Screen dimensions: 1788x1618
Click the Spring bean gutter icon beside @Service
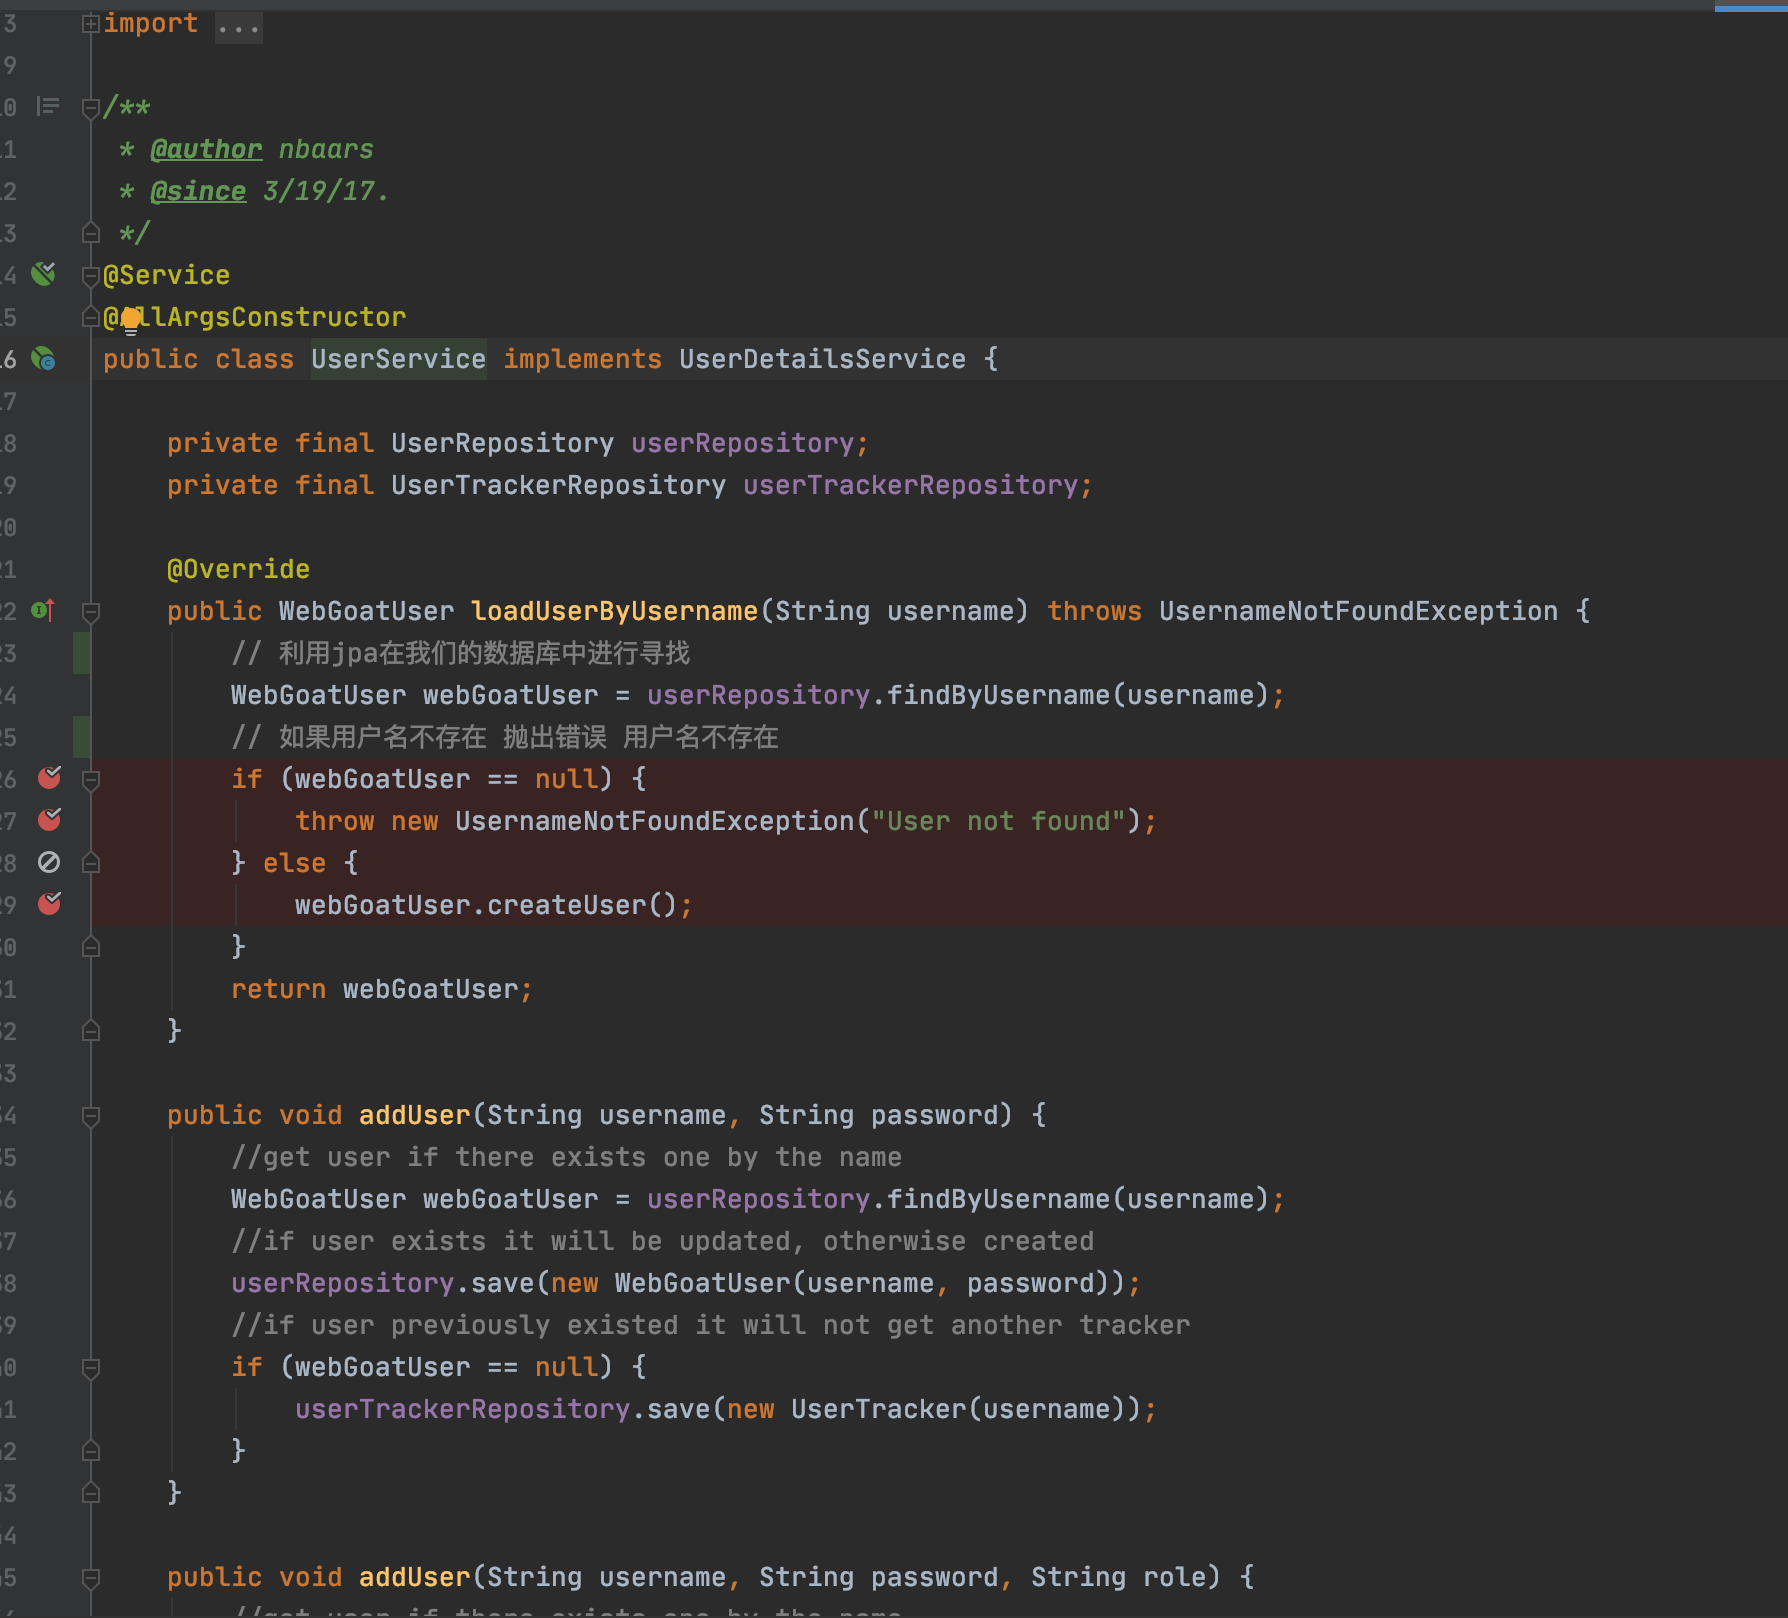(x=43, y=274)
